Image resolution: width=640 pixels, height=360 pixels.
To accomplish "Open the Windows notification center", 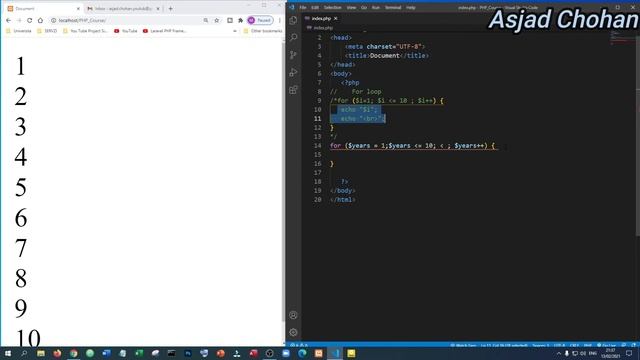I will [629, 353].
